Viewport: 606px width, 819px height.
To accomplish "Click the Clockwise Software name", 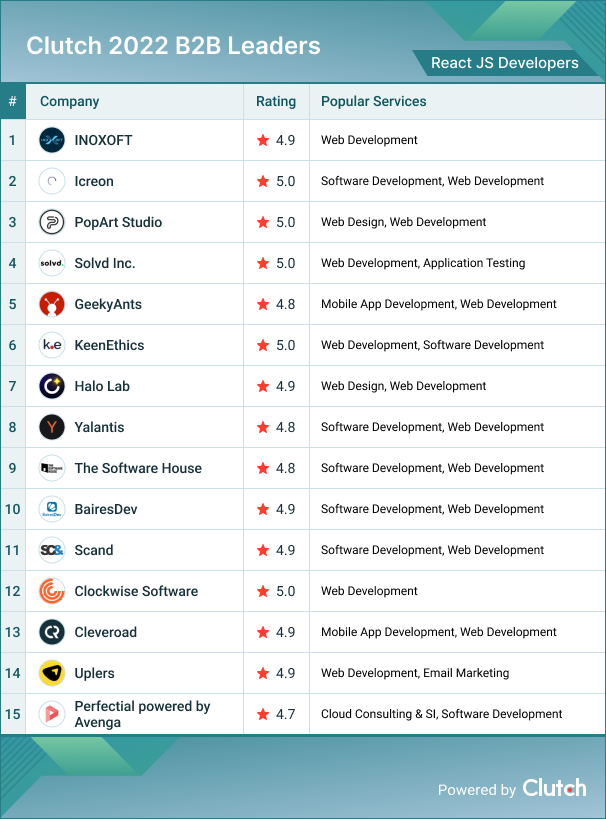I will coord(136,591).
